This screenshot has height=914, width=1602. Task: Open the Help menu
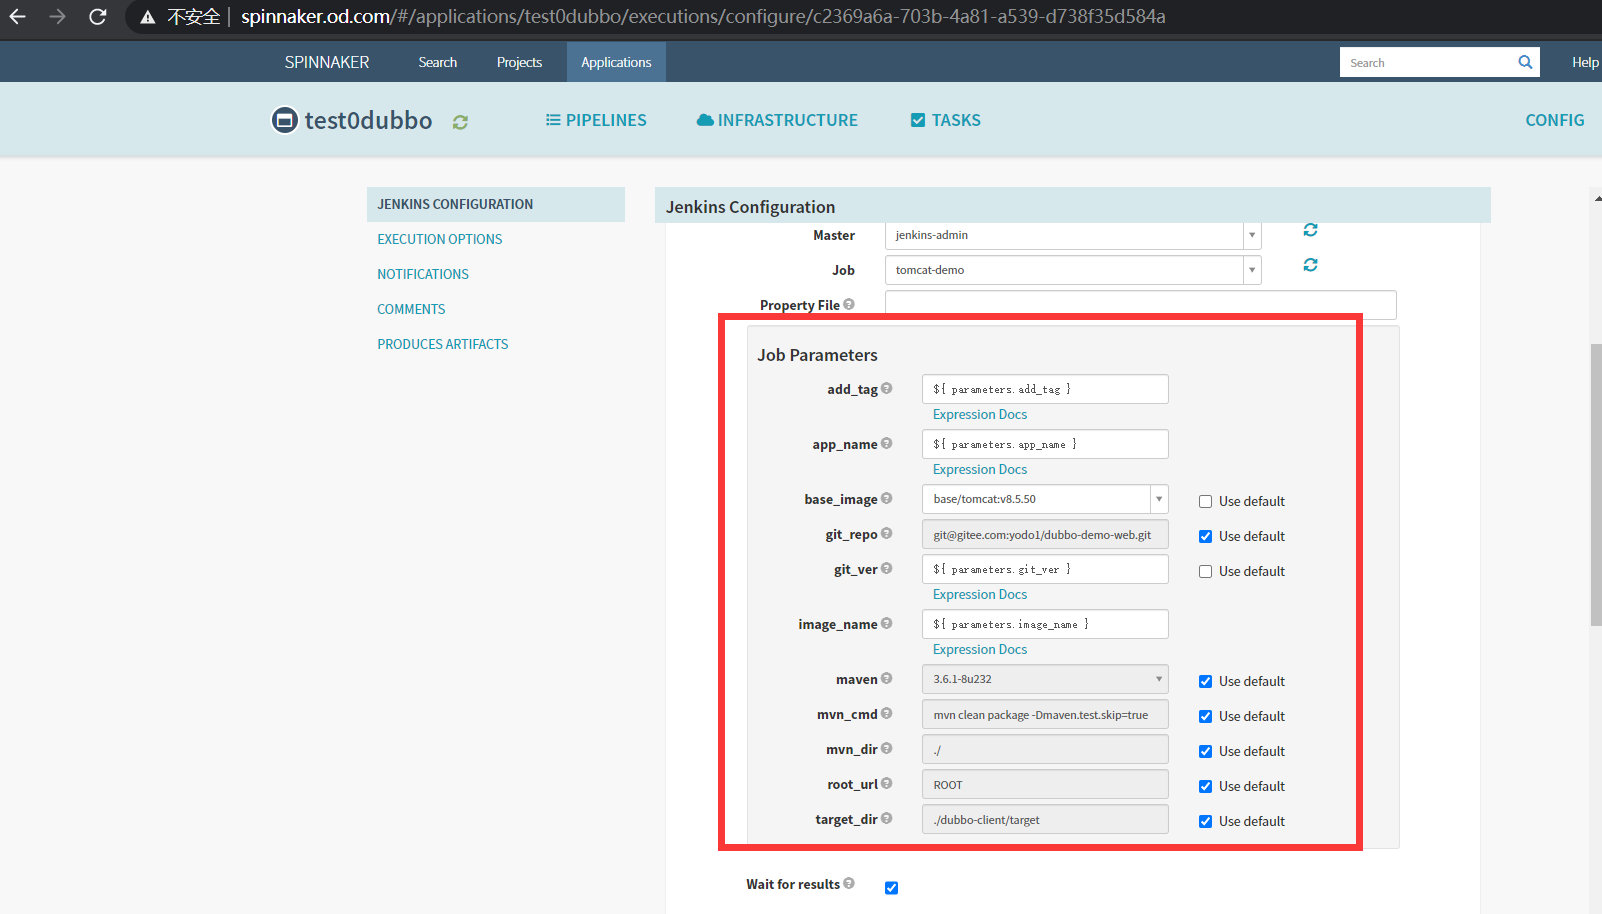1585,62
